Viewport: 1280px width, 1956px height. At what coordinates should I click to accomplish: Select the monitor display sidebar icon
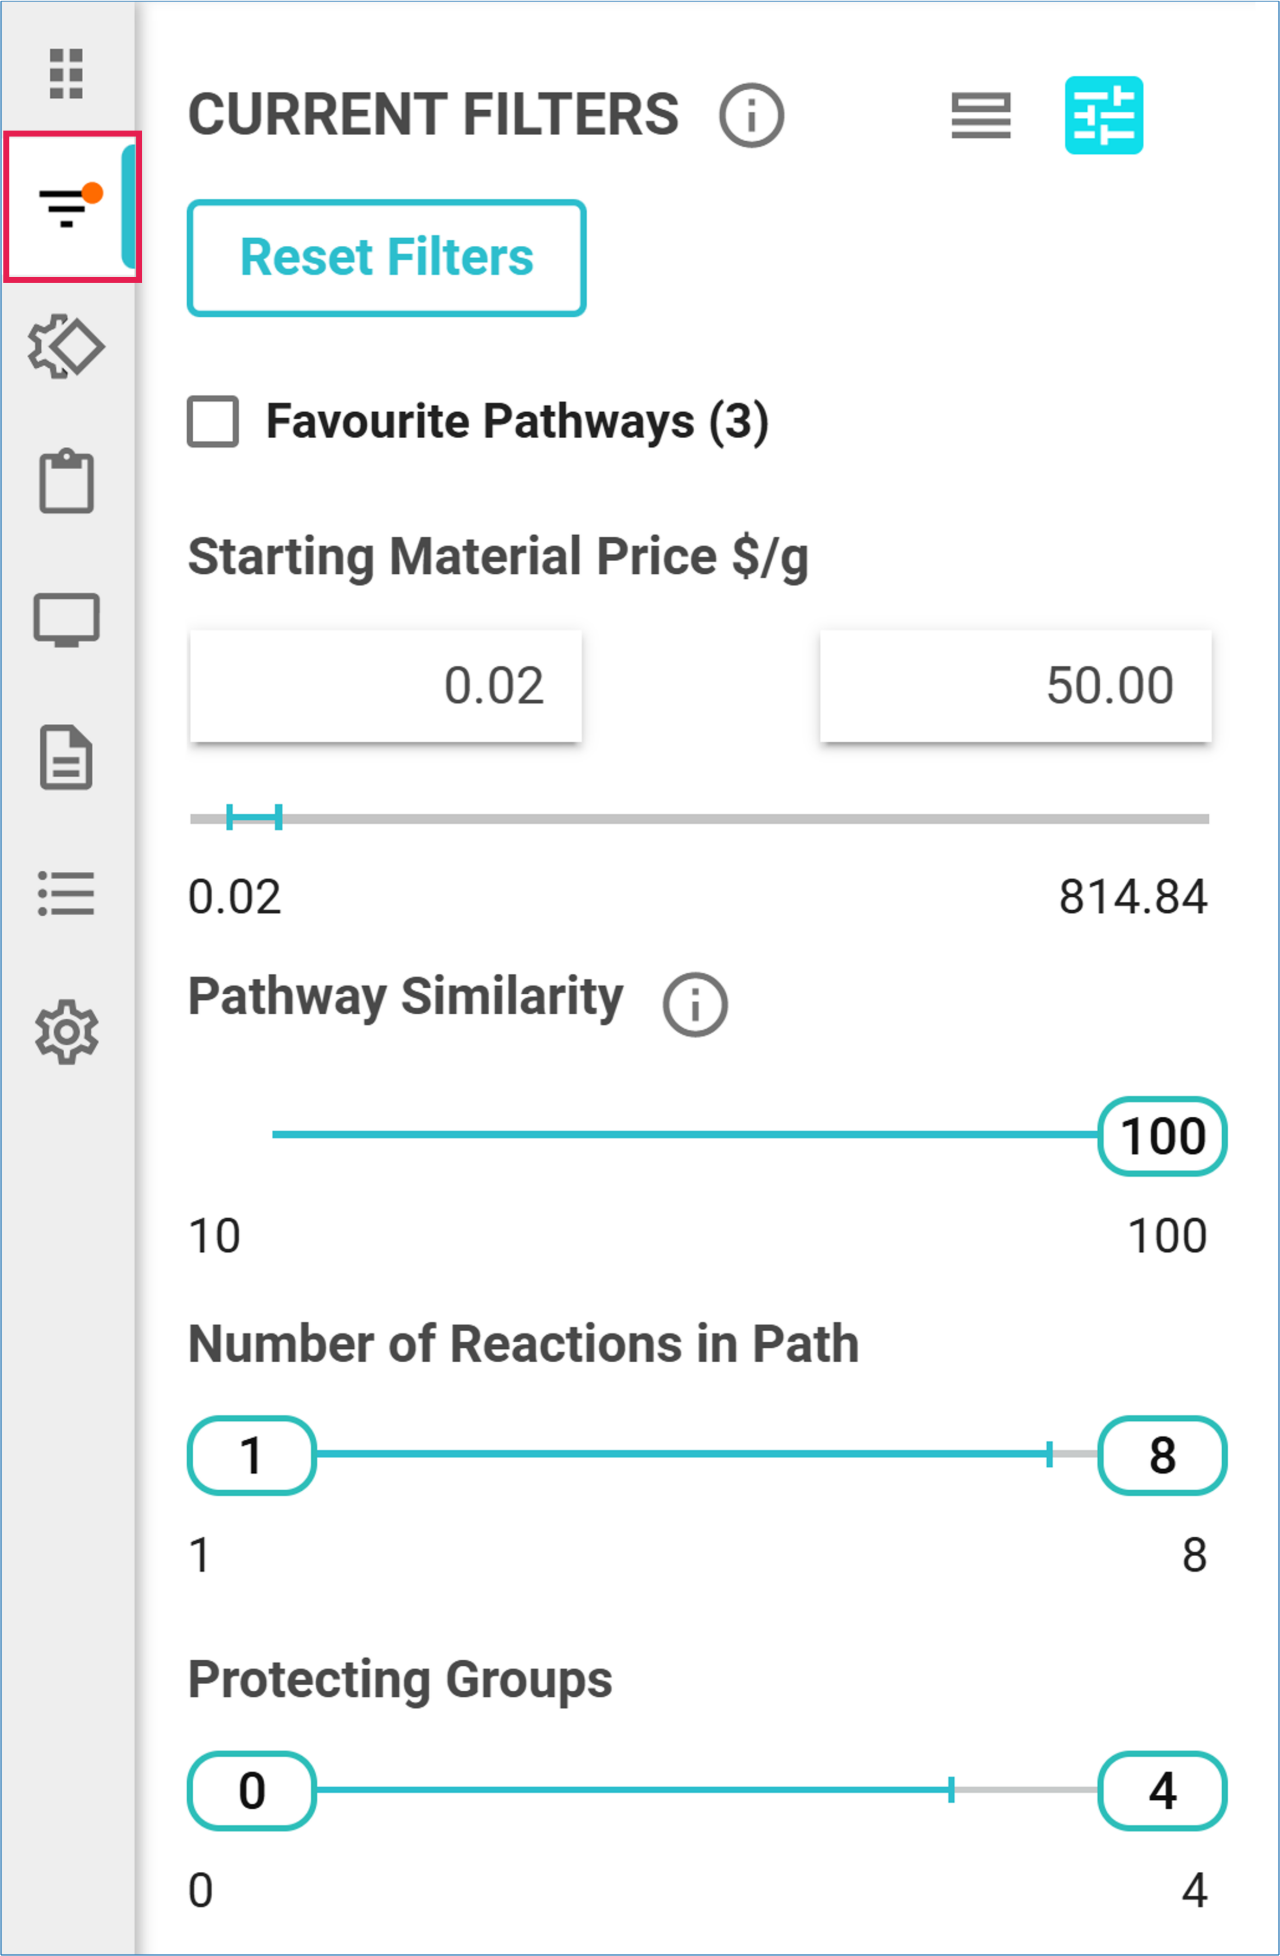[x=66, y=620]
